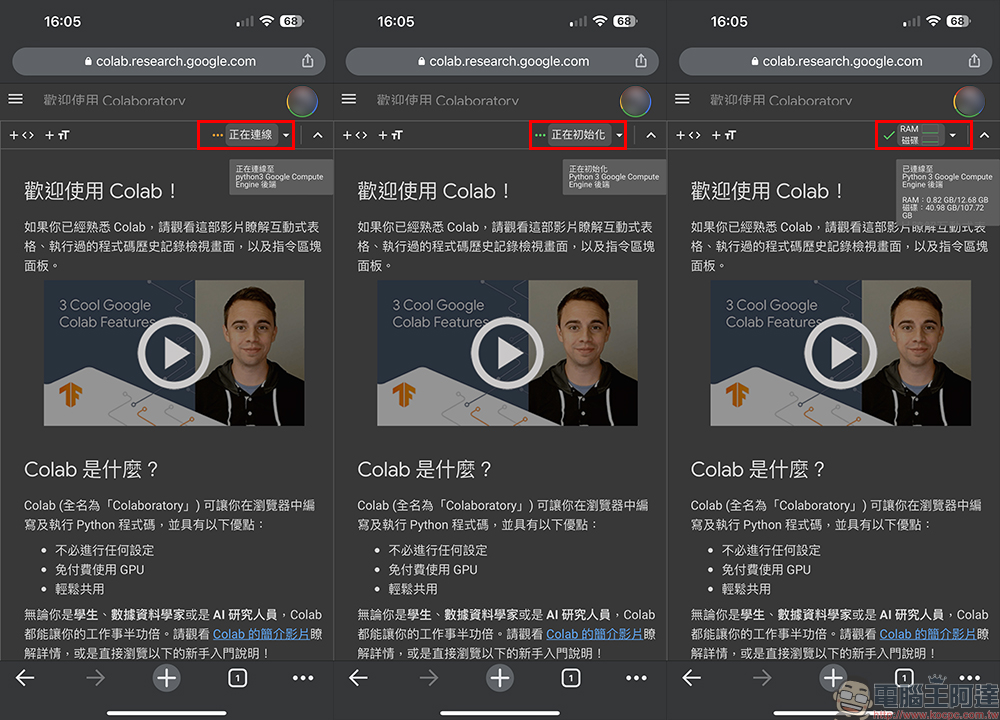Tap share icon in the 正在連線 screen's address bar

(307, 61)
